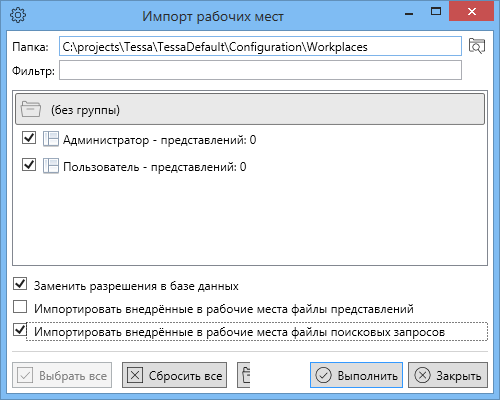500x400 pixels.
Task: Toggle import of файлы поисковых запросов checkbox
Action: pyautogui.click(x=20, y=330)
